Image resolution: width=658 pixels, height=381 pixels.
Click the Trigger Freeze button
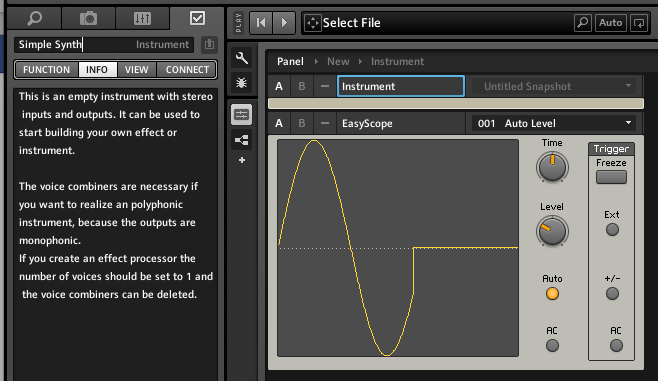point(611,177)
